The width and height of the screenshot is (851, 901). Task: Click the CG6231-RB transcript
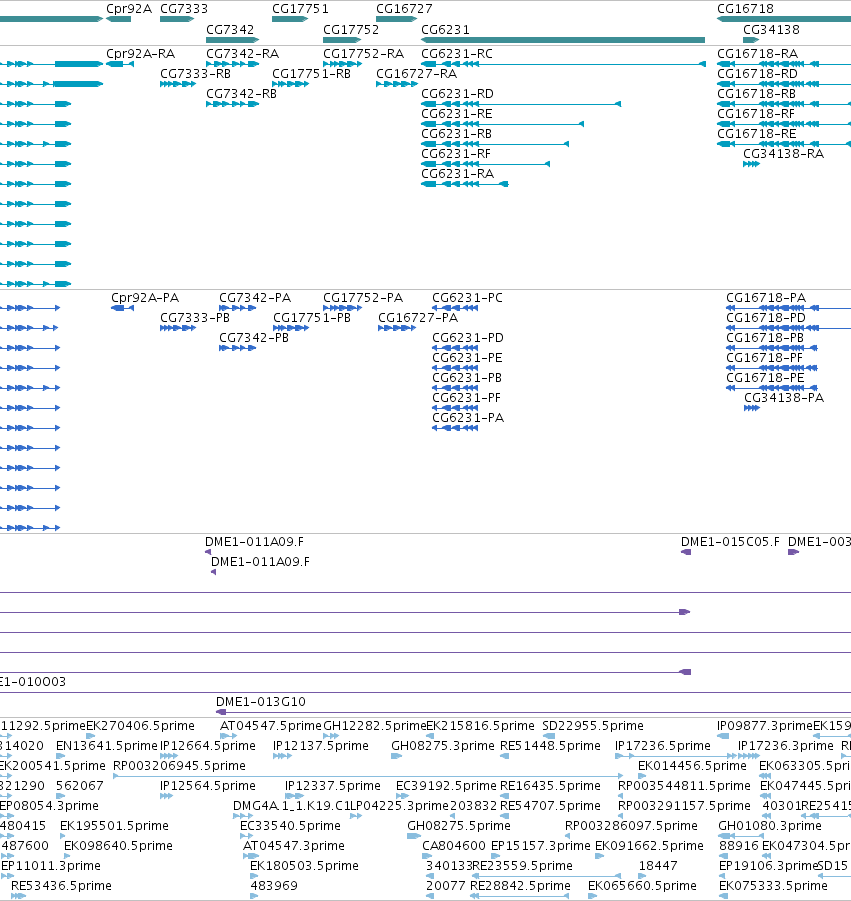pyautogui.click(x=456, y=134)
